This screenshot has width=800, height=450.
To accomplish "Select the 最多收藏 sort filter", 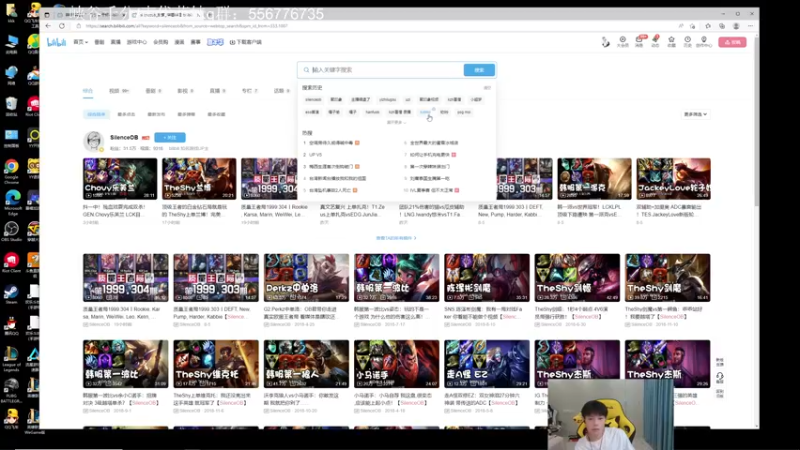I will pyautogui.click(x=216, y=114).
